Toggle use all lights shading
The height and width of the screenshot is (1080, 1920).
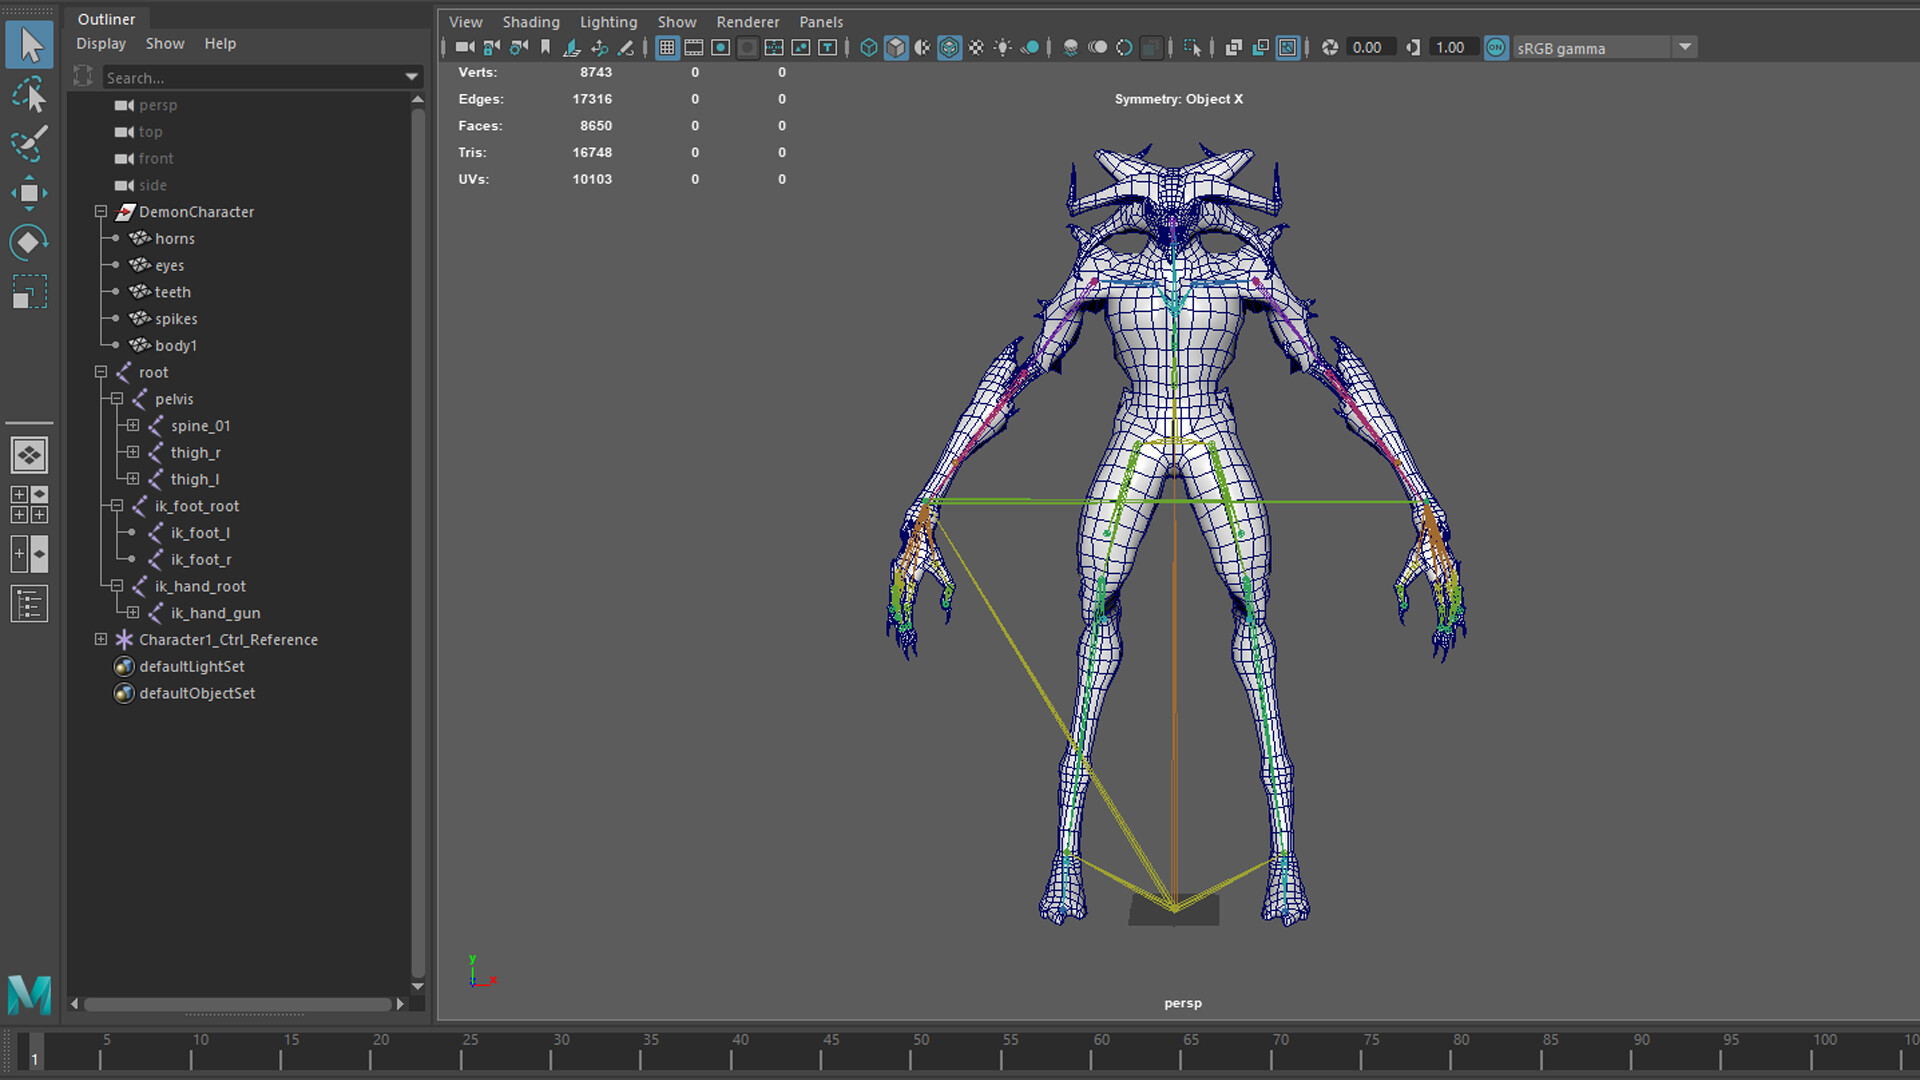pos(1003,47)
